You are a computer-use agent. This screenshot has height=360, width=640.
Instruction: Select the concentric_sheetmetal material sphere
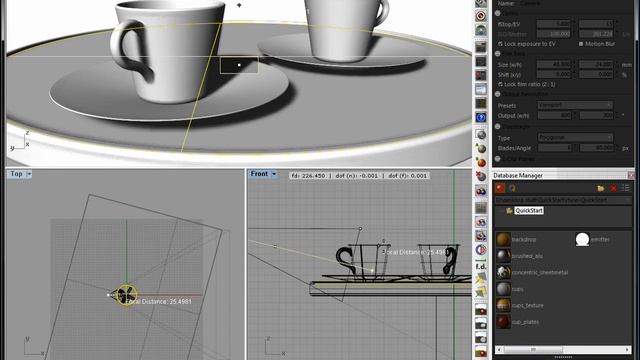(x=504, y=272)
